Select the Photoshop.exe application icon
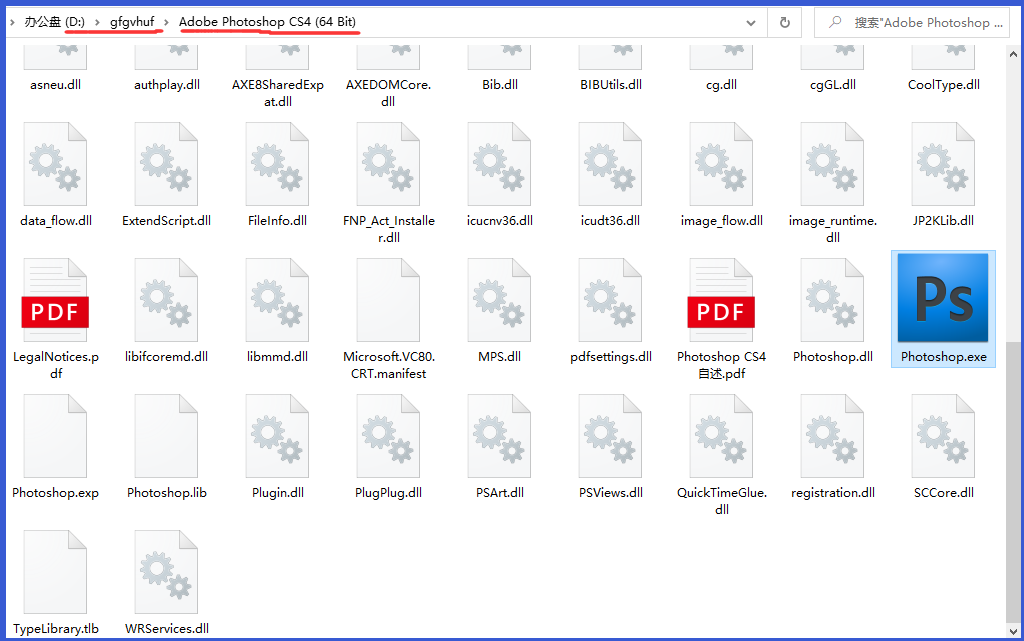The width and height of the screenshot is (1024, 641). pyautogui.click(x=943, y=299)
